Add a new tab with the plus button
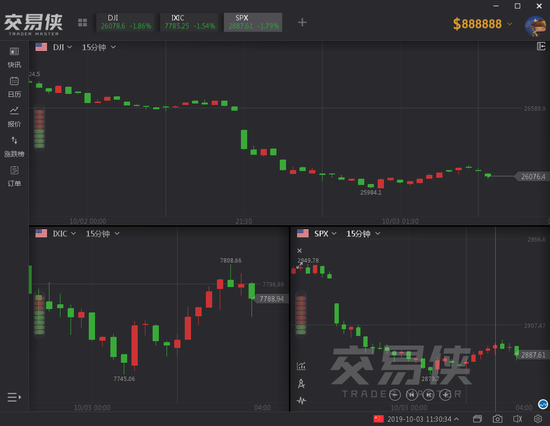The width and height of the screenshot is (550, 426). [302, 22]
